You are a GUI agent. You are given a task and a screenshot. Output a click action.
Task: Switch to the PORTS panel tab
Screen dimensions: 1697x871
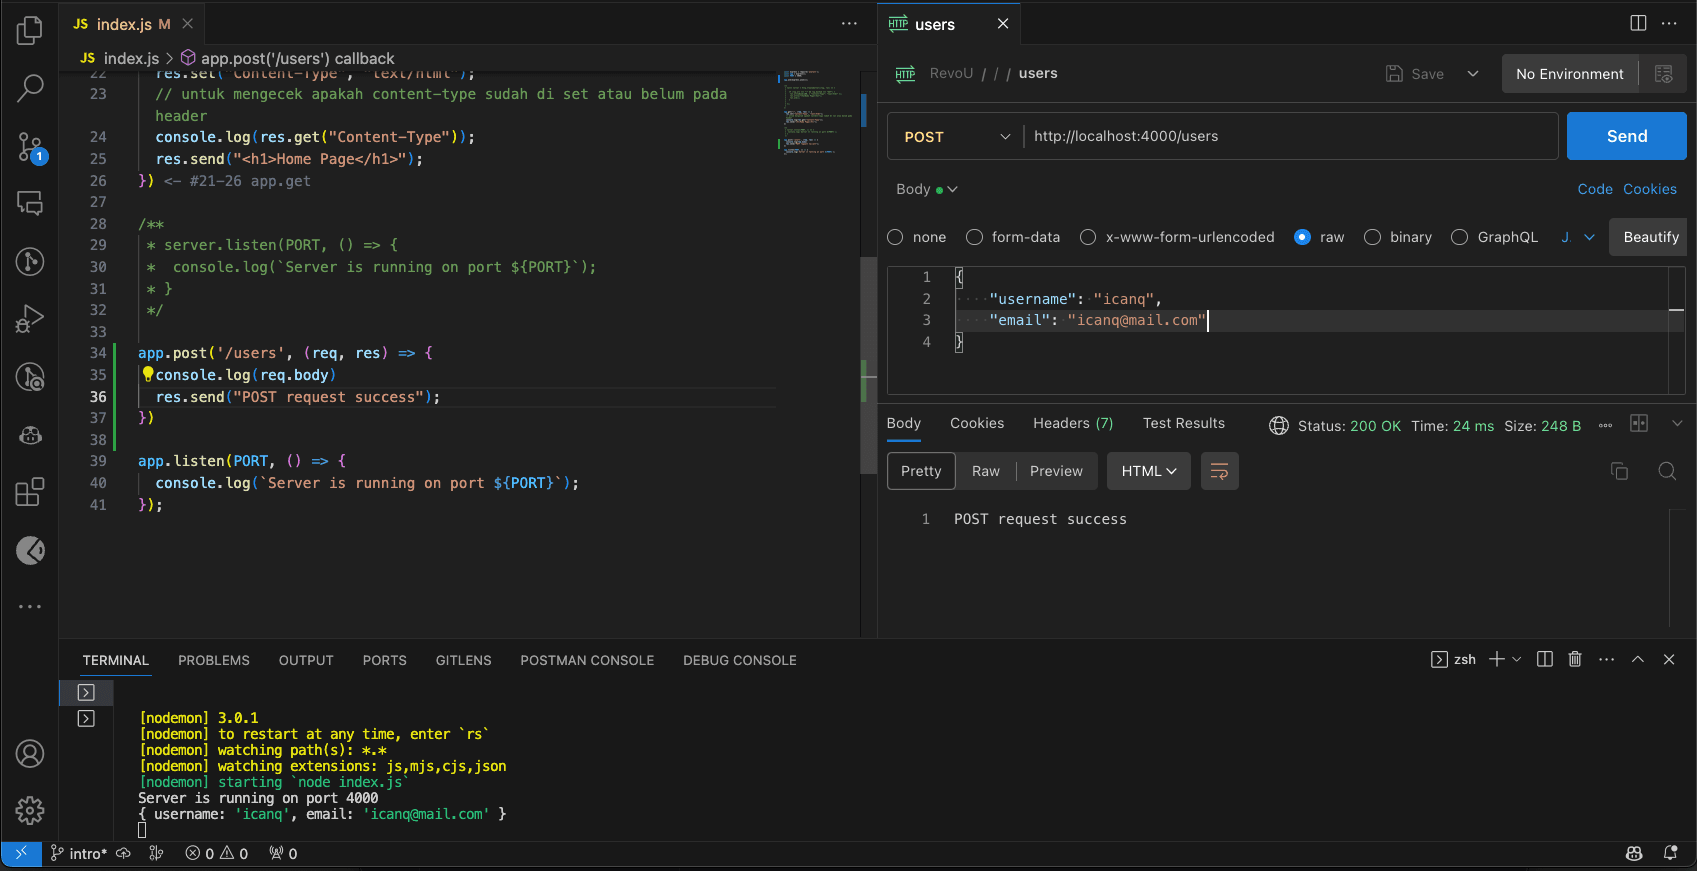point(385,660)
